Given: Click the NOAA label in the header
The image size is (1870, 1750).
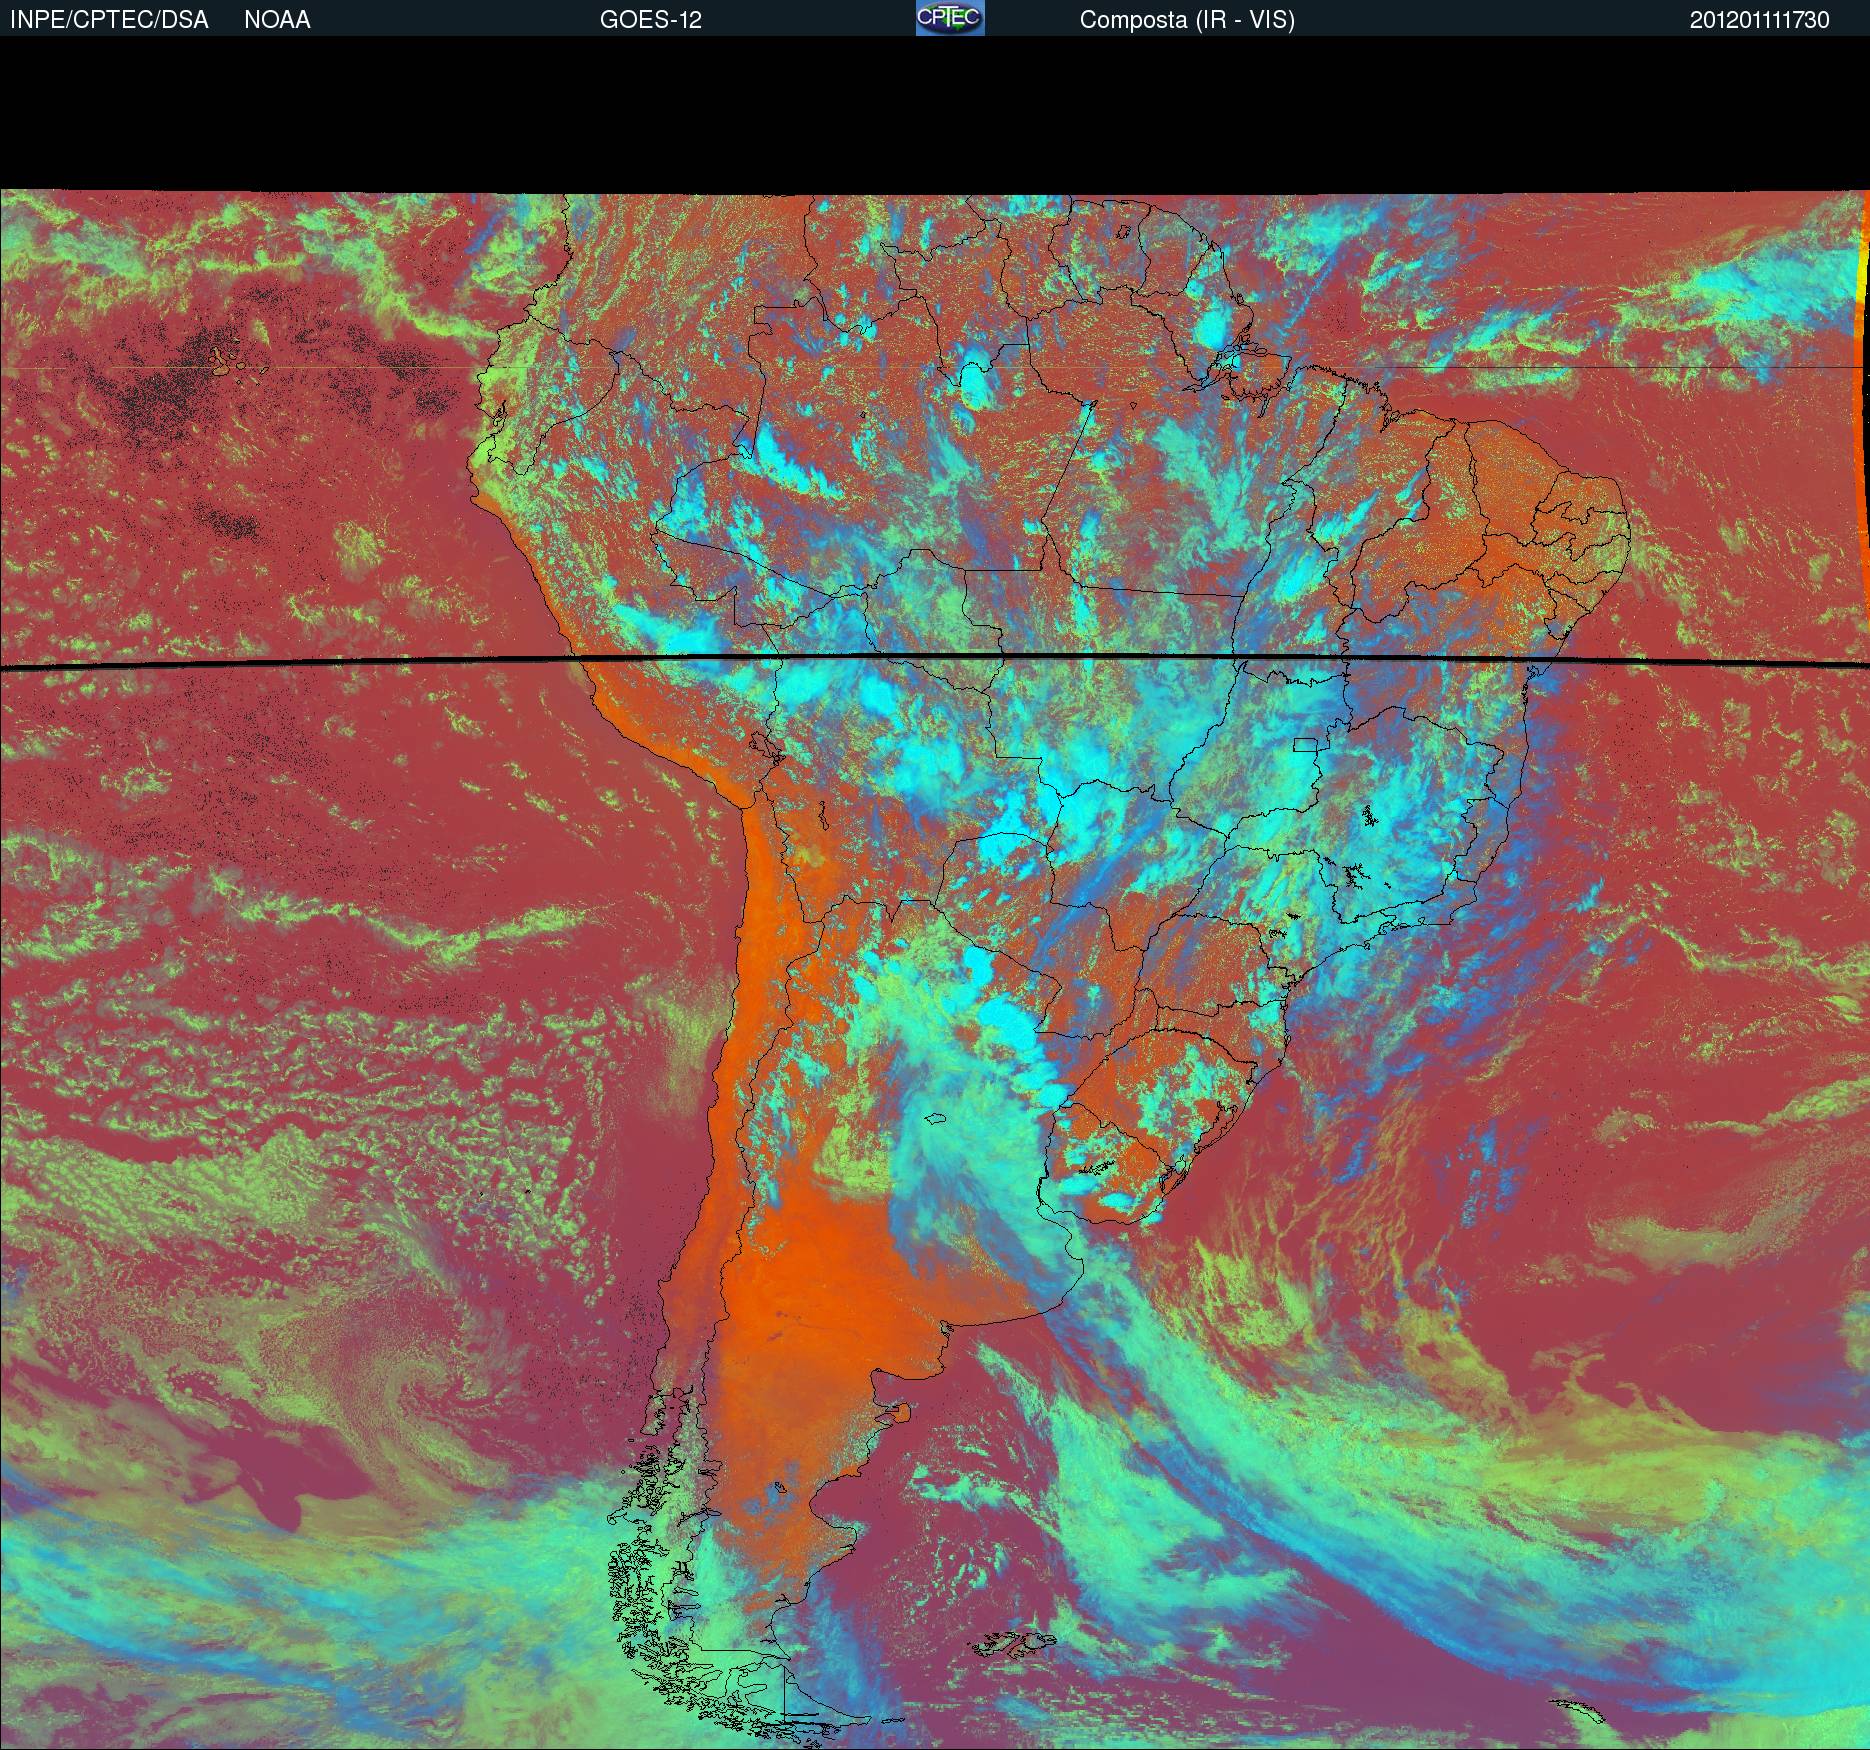Looking at the screenshot, I should (277, 20).
